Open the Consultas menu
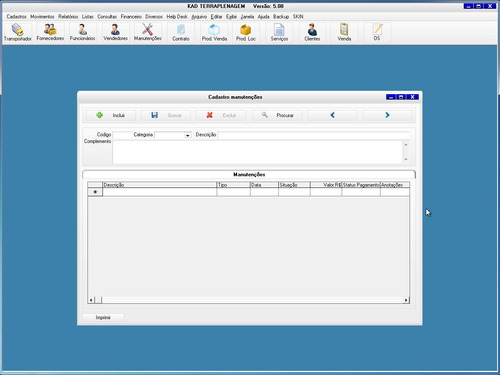This screenshot has width=500, height=375. point(107,17)
